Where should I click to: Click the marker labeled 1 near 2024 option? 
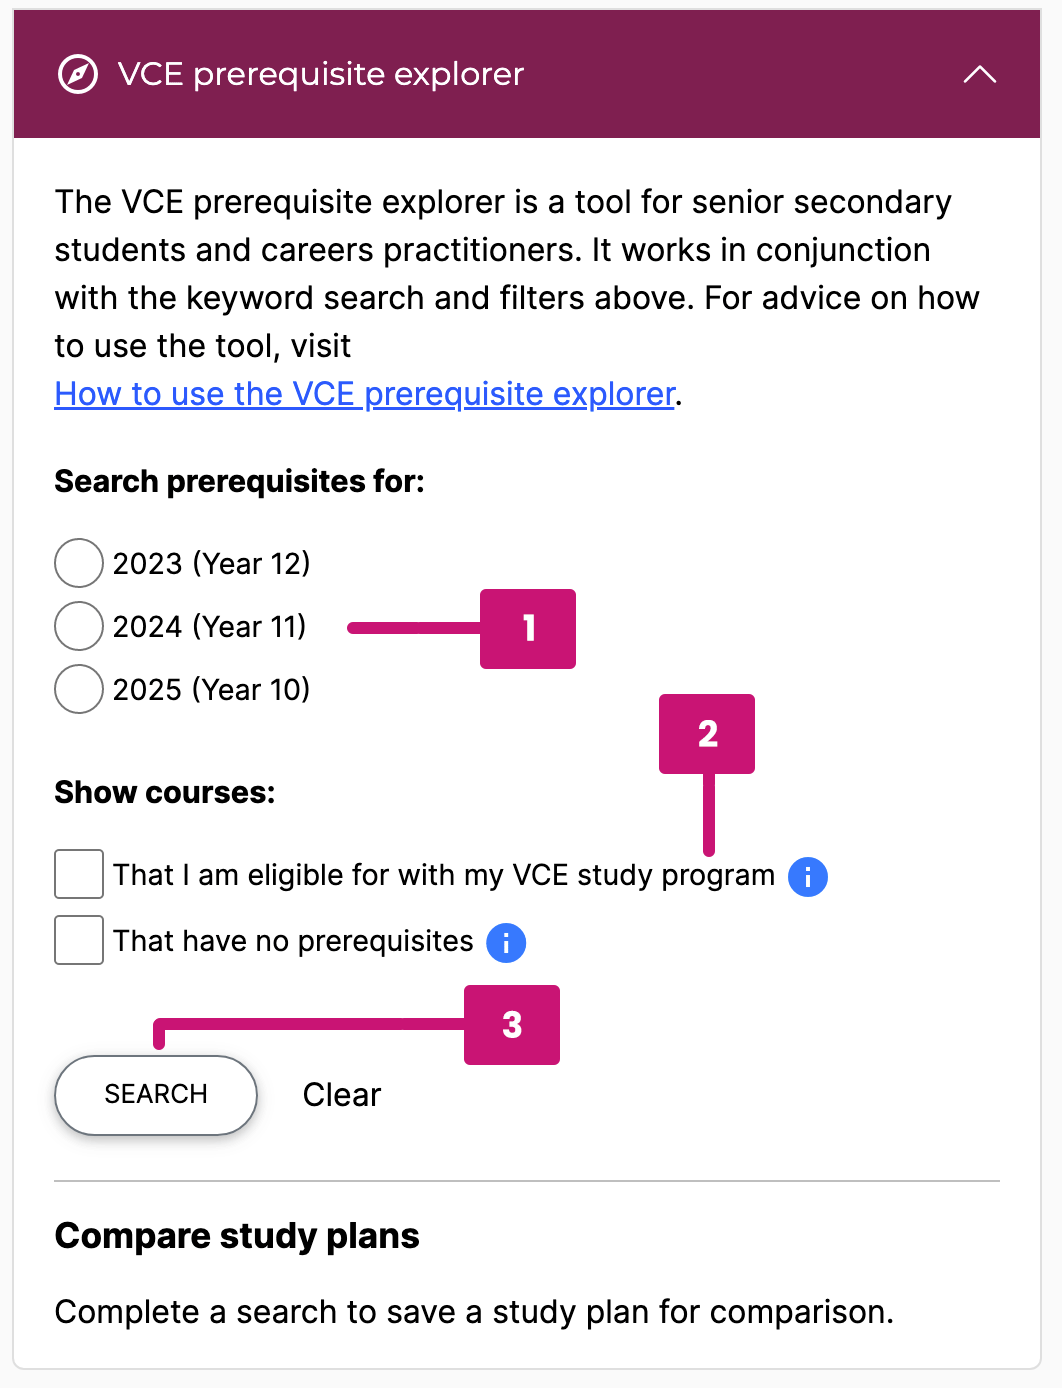pos(528,628)
